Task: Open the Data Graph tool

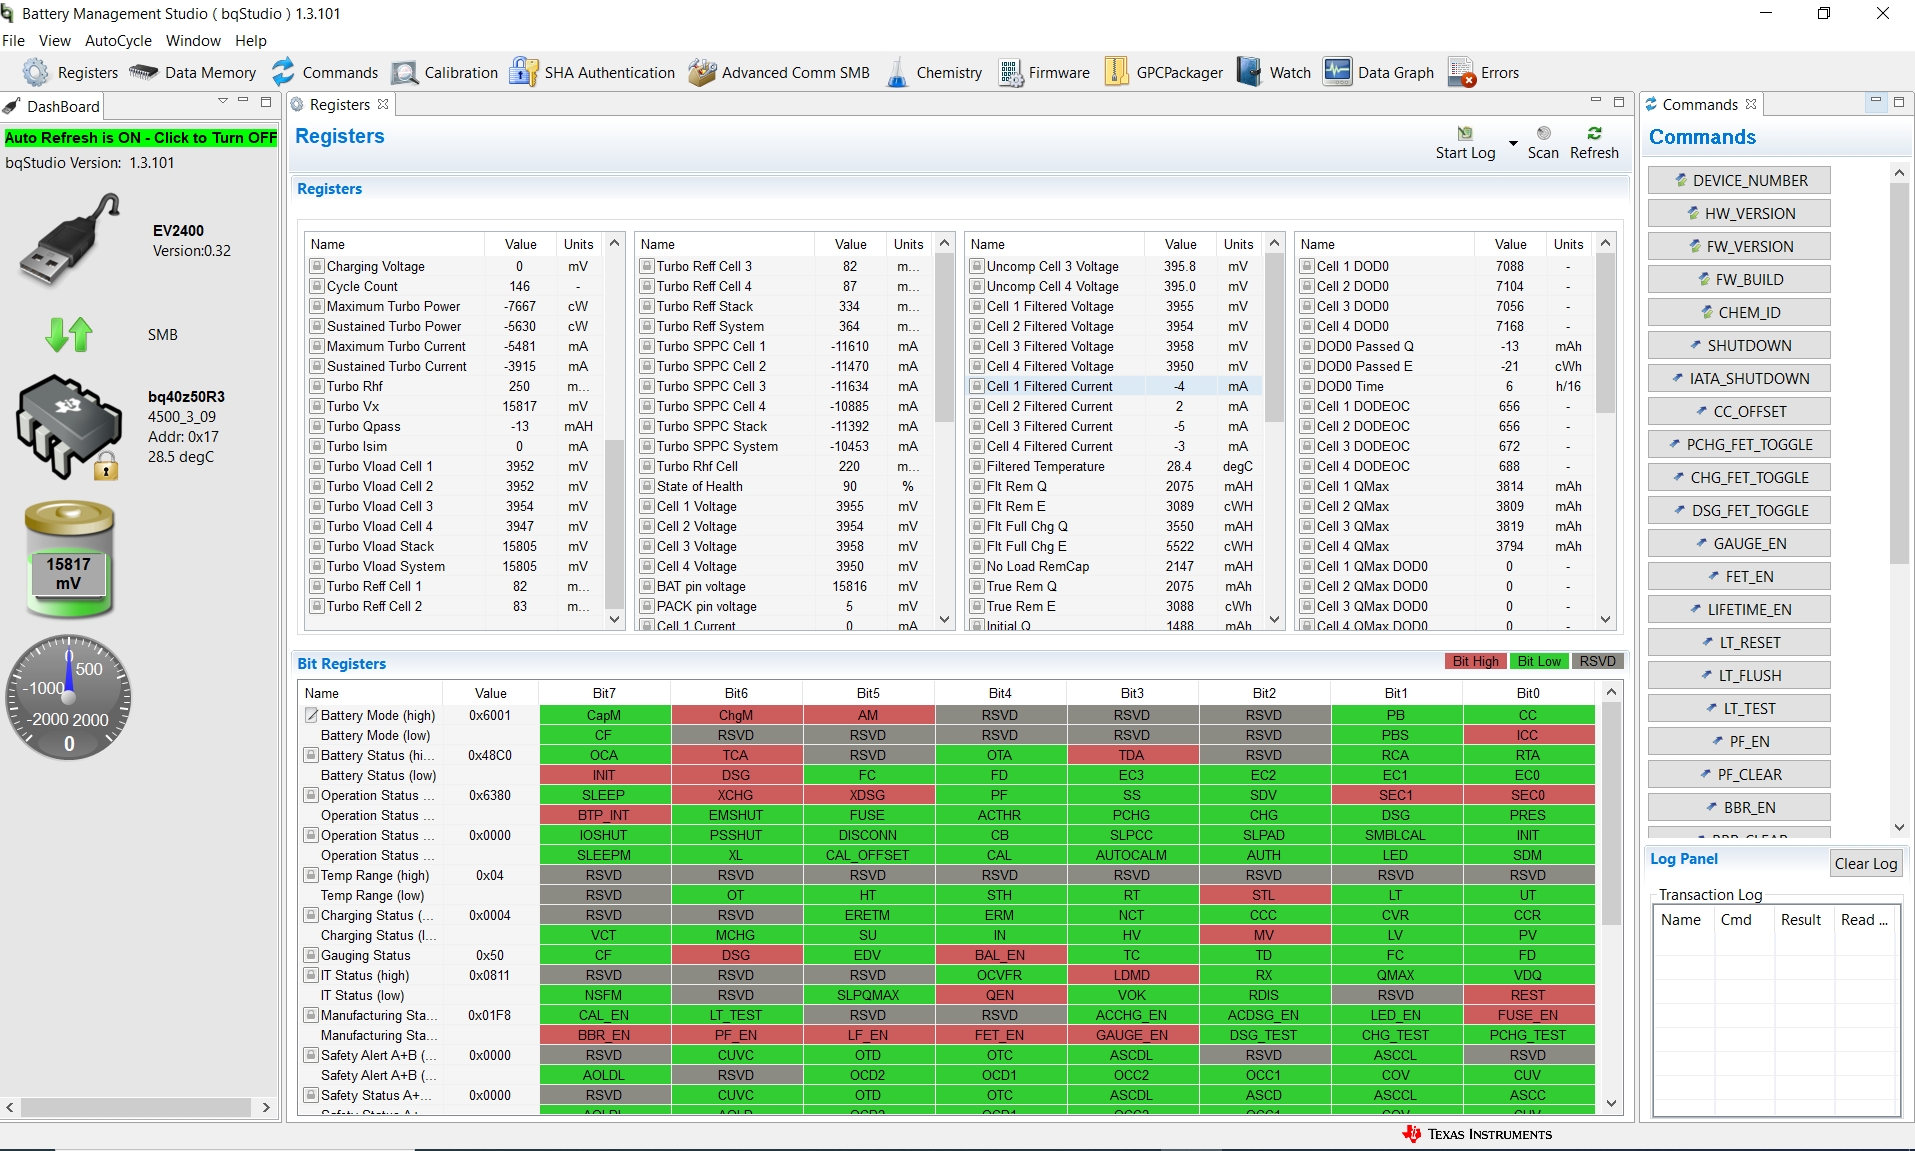Action: tap(1378, 72)
